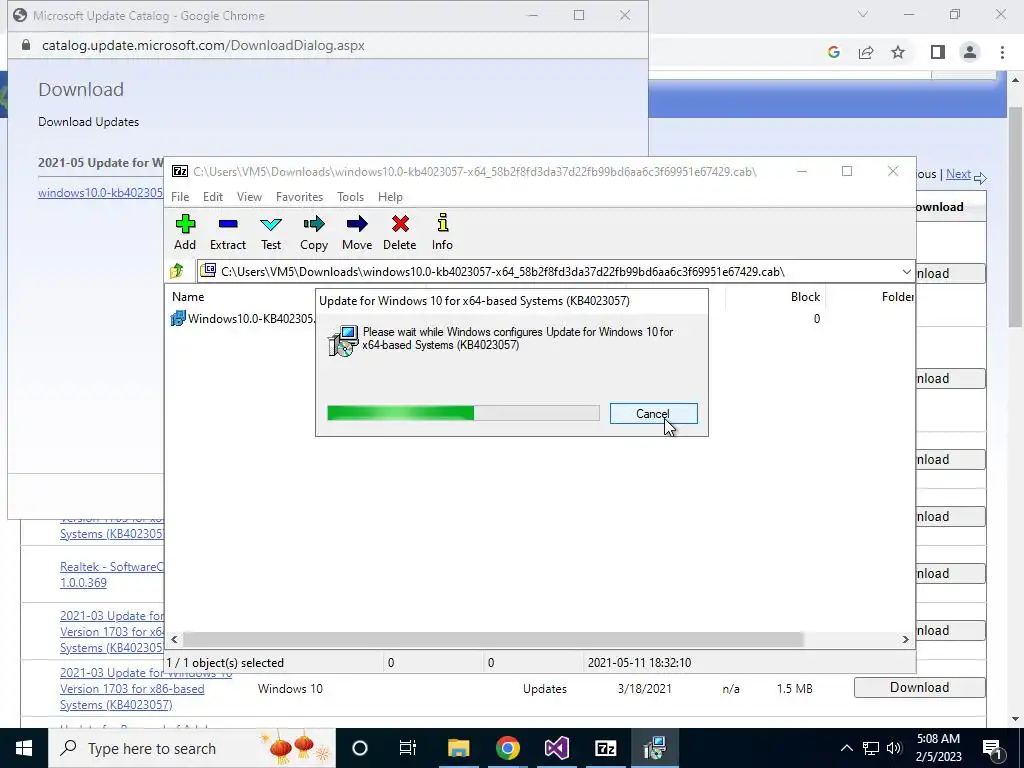This screenshot has height=768, width=1024.
Task: Click the left arrow of 7-Zip scrollbar
Action: [x=174, y=639]
